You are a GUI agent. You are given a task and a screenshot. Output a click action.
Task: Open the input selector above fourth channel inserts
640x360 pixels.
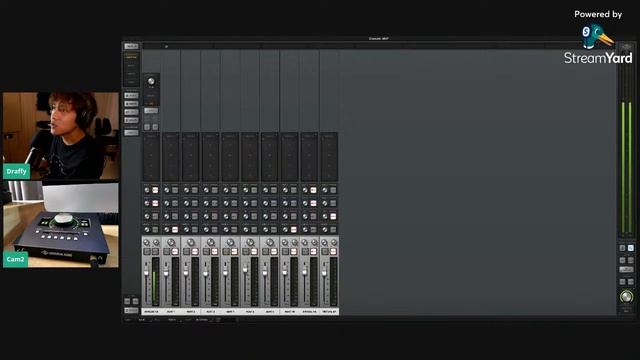point(211,136)
